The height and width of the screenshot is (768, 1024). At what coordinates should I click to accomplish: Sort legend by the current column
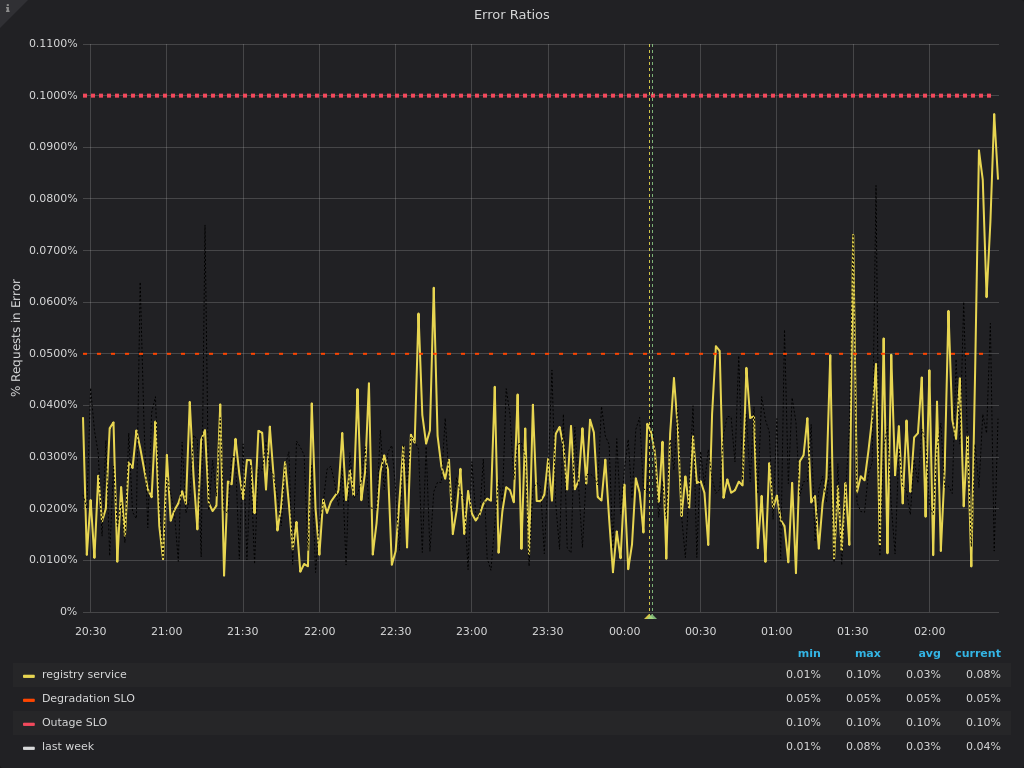point(977,654)
